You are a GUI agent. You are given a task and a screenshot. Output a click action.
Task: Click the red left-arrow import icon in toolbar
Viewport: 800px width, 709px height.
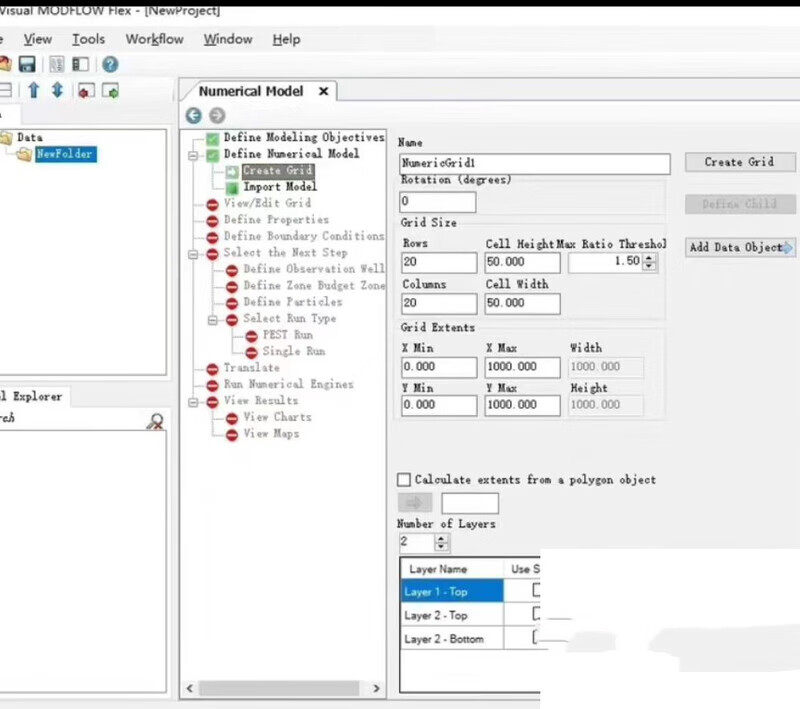pos(85,90)
